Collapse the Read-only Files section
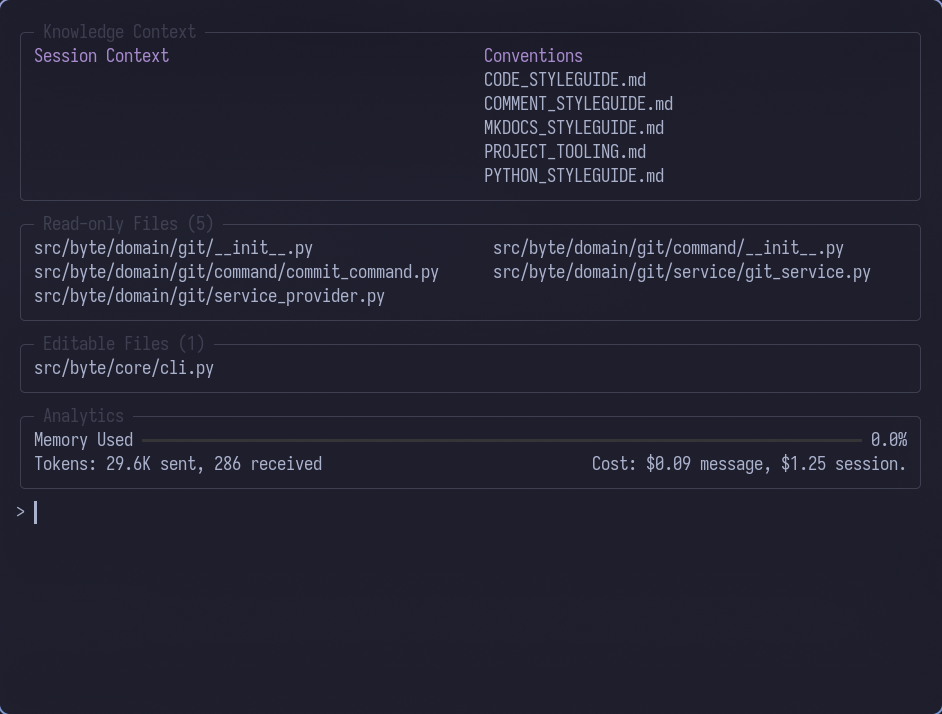The width and height of the screenshot is (942, 714). [128, 223]
